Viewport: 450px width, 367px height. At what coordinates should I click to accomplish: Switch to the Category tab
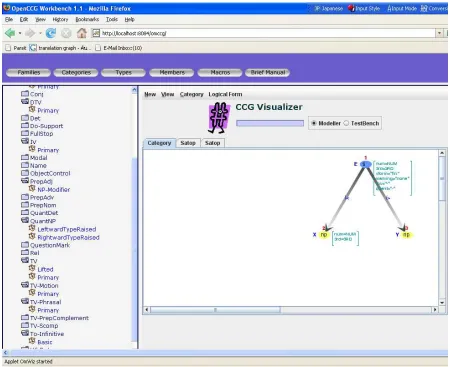159,143
